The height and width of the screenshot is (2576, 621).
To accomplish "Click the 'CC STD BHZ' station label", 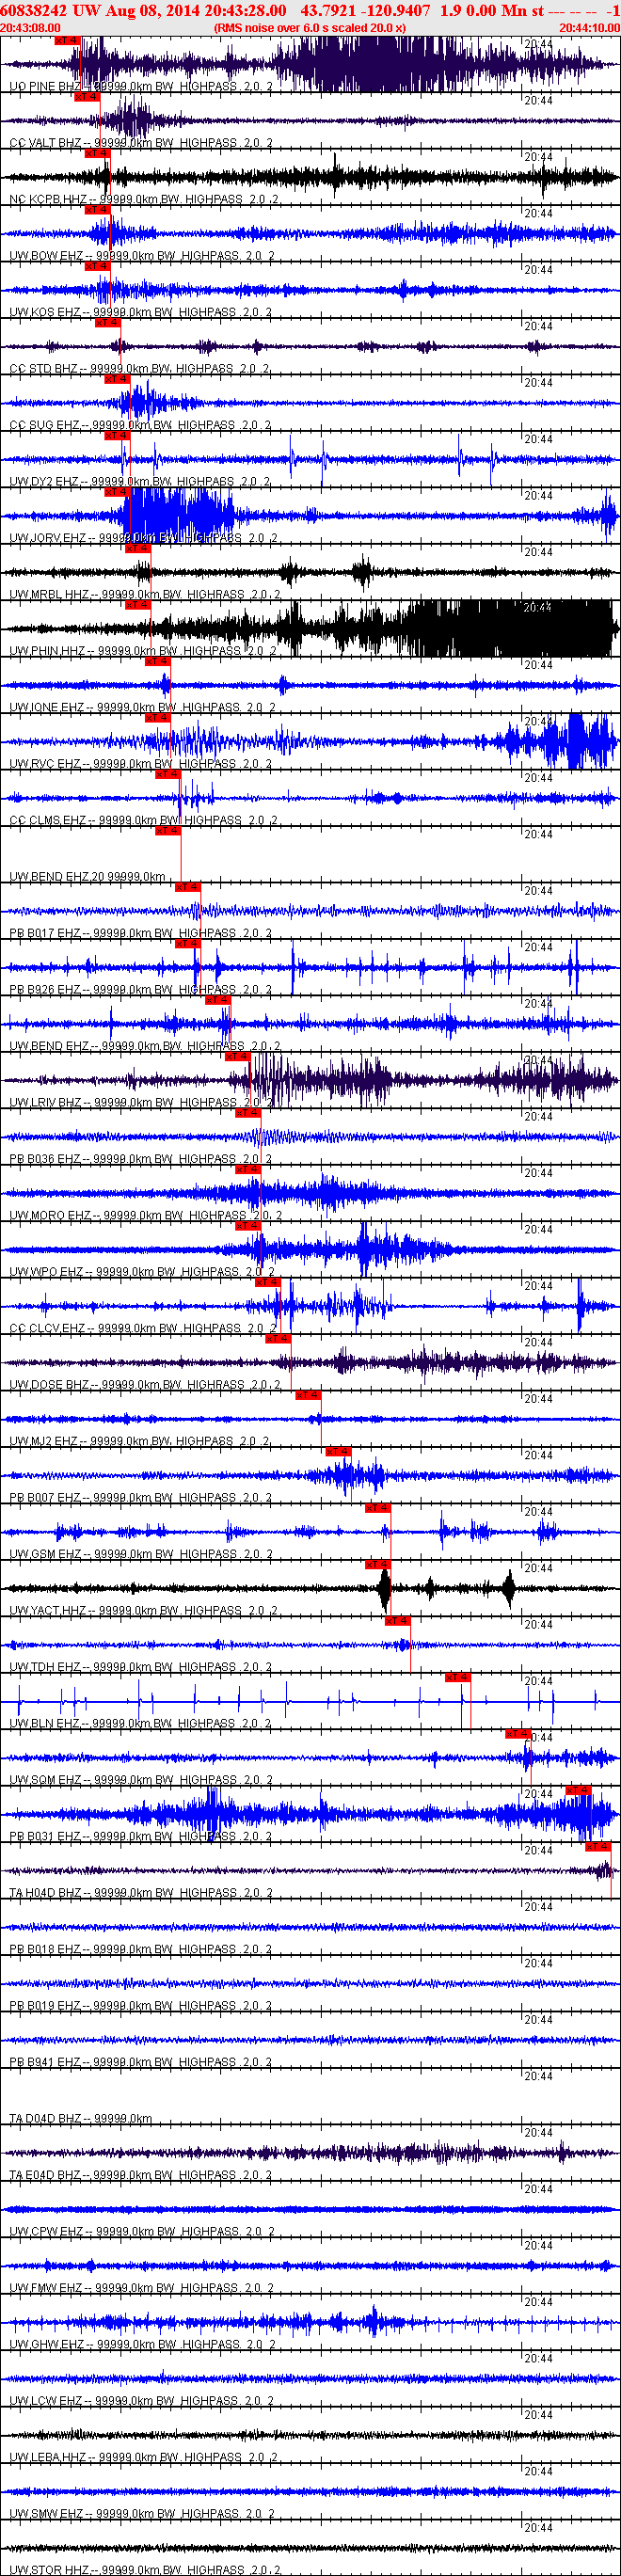I will click(x=44, y=369).
